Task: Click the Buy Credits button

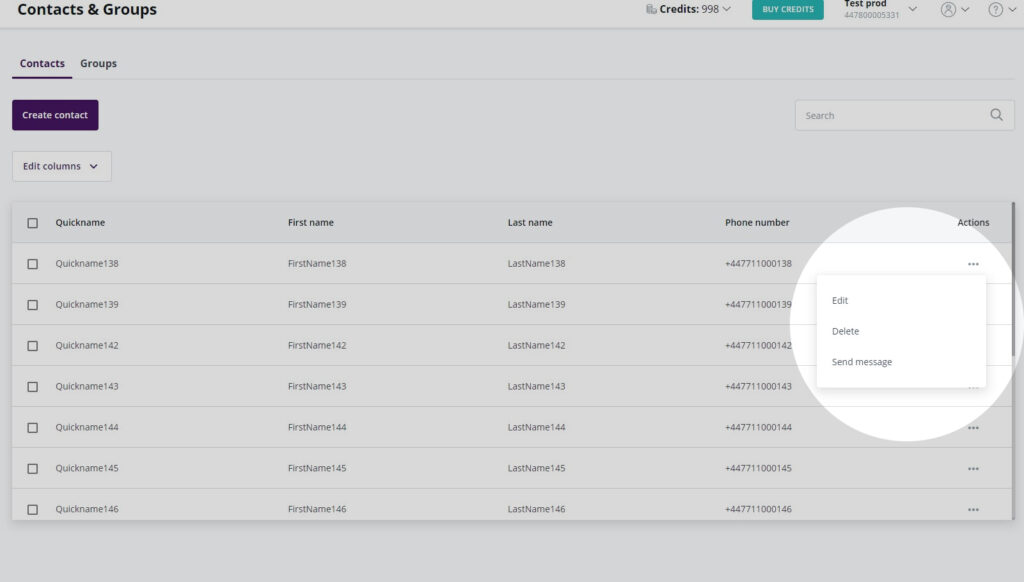Action: pyautogui.click(x=787, y=7)
